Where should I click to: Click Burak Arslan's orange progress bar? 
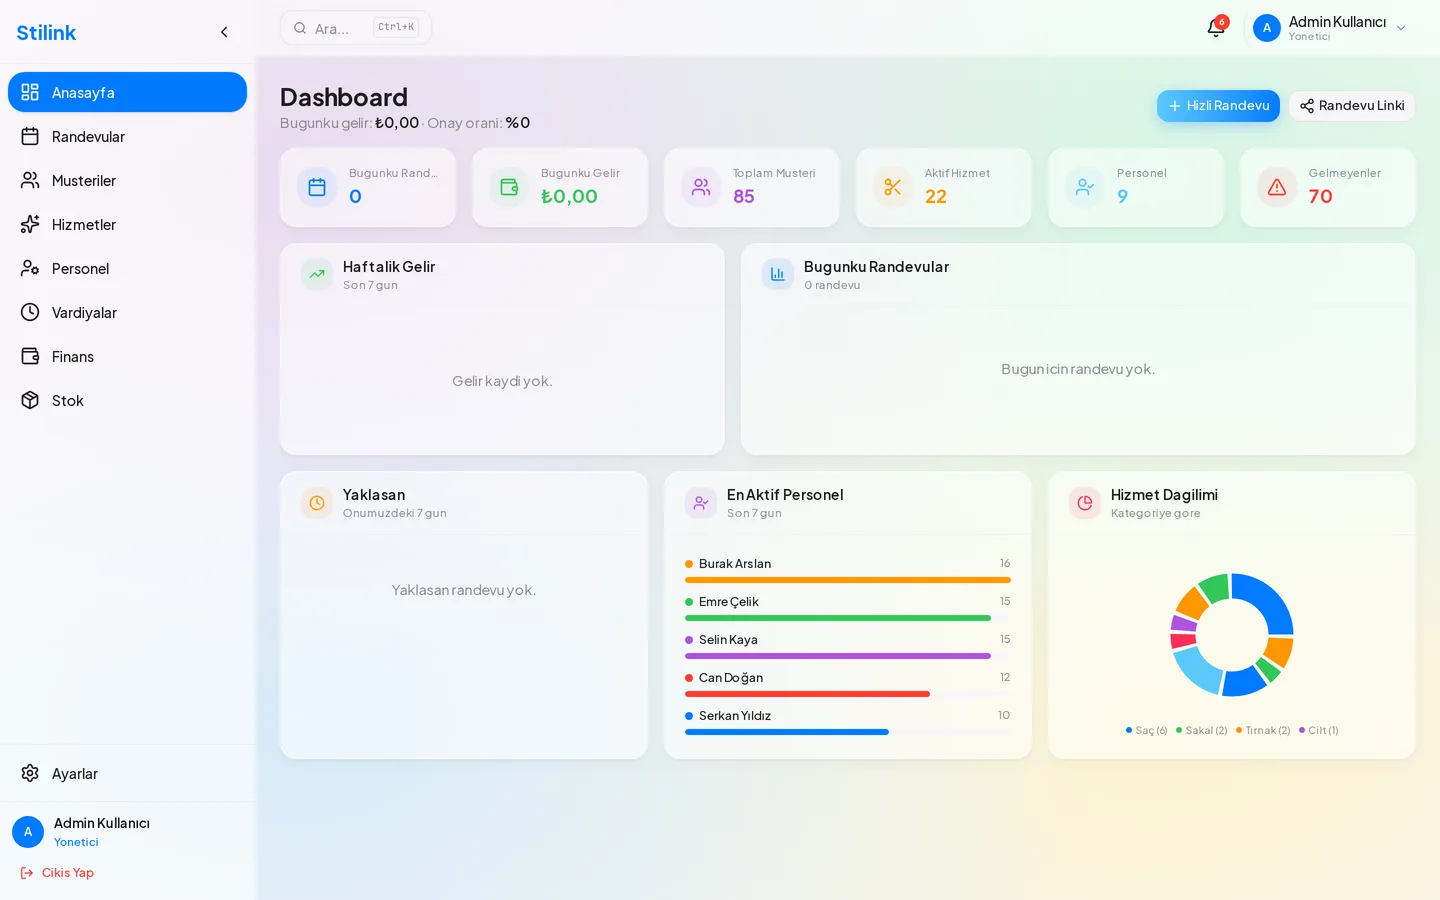(x=848, y=580)
